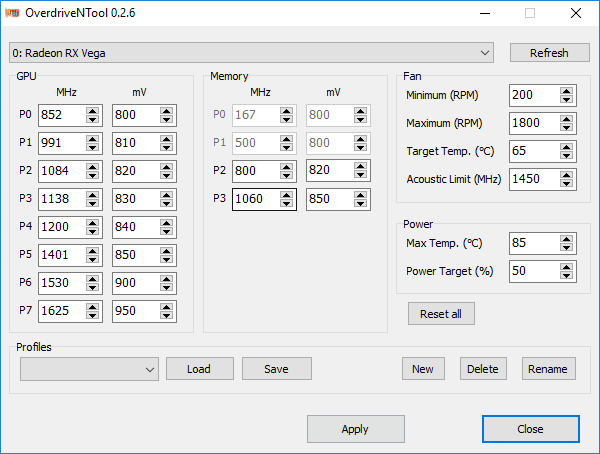Image resolution: width=600 pixels, height=454 pixels.
Task: Decrease Memory P3 mV with the down arrow
Action: pos(360,203)
